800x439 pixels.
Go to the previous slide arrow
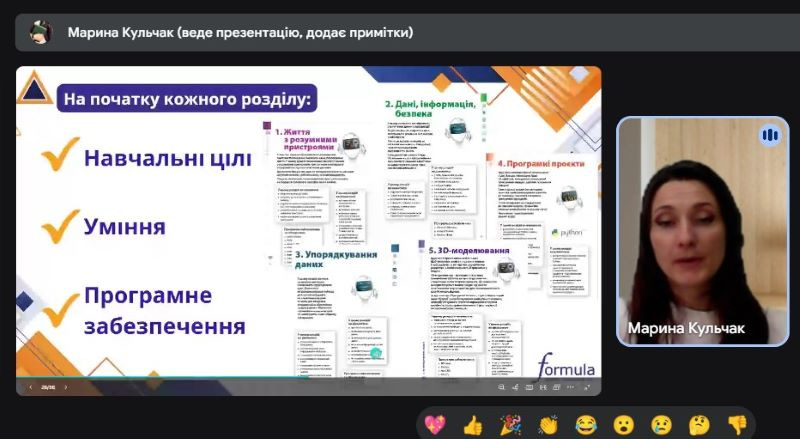[x=30, y=386]
